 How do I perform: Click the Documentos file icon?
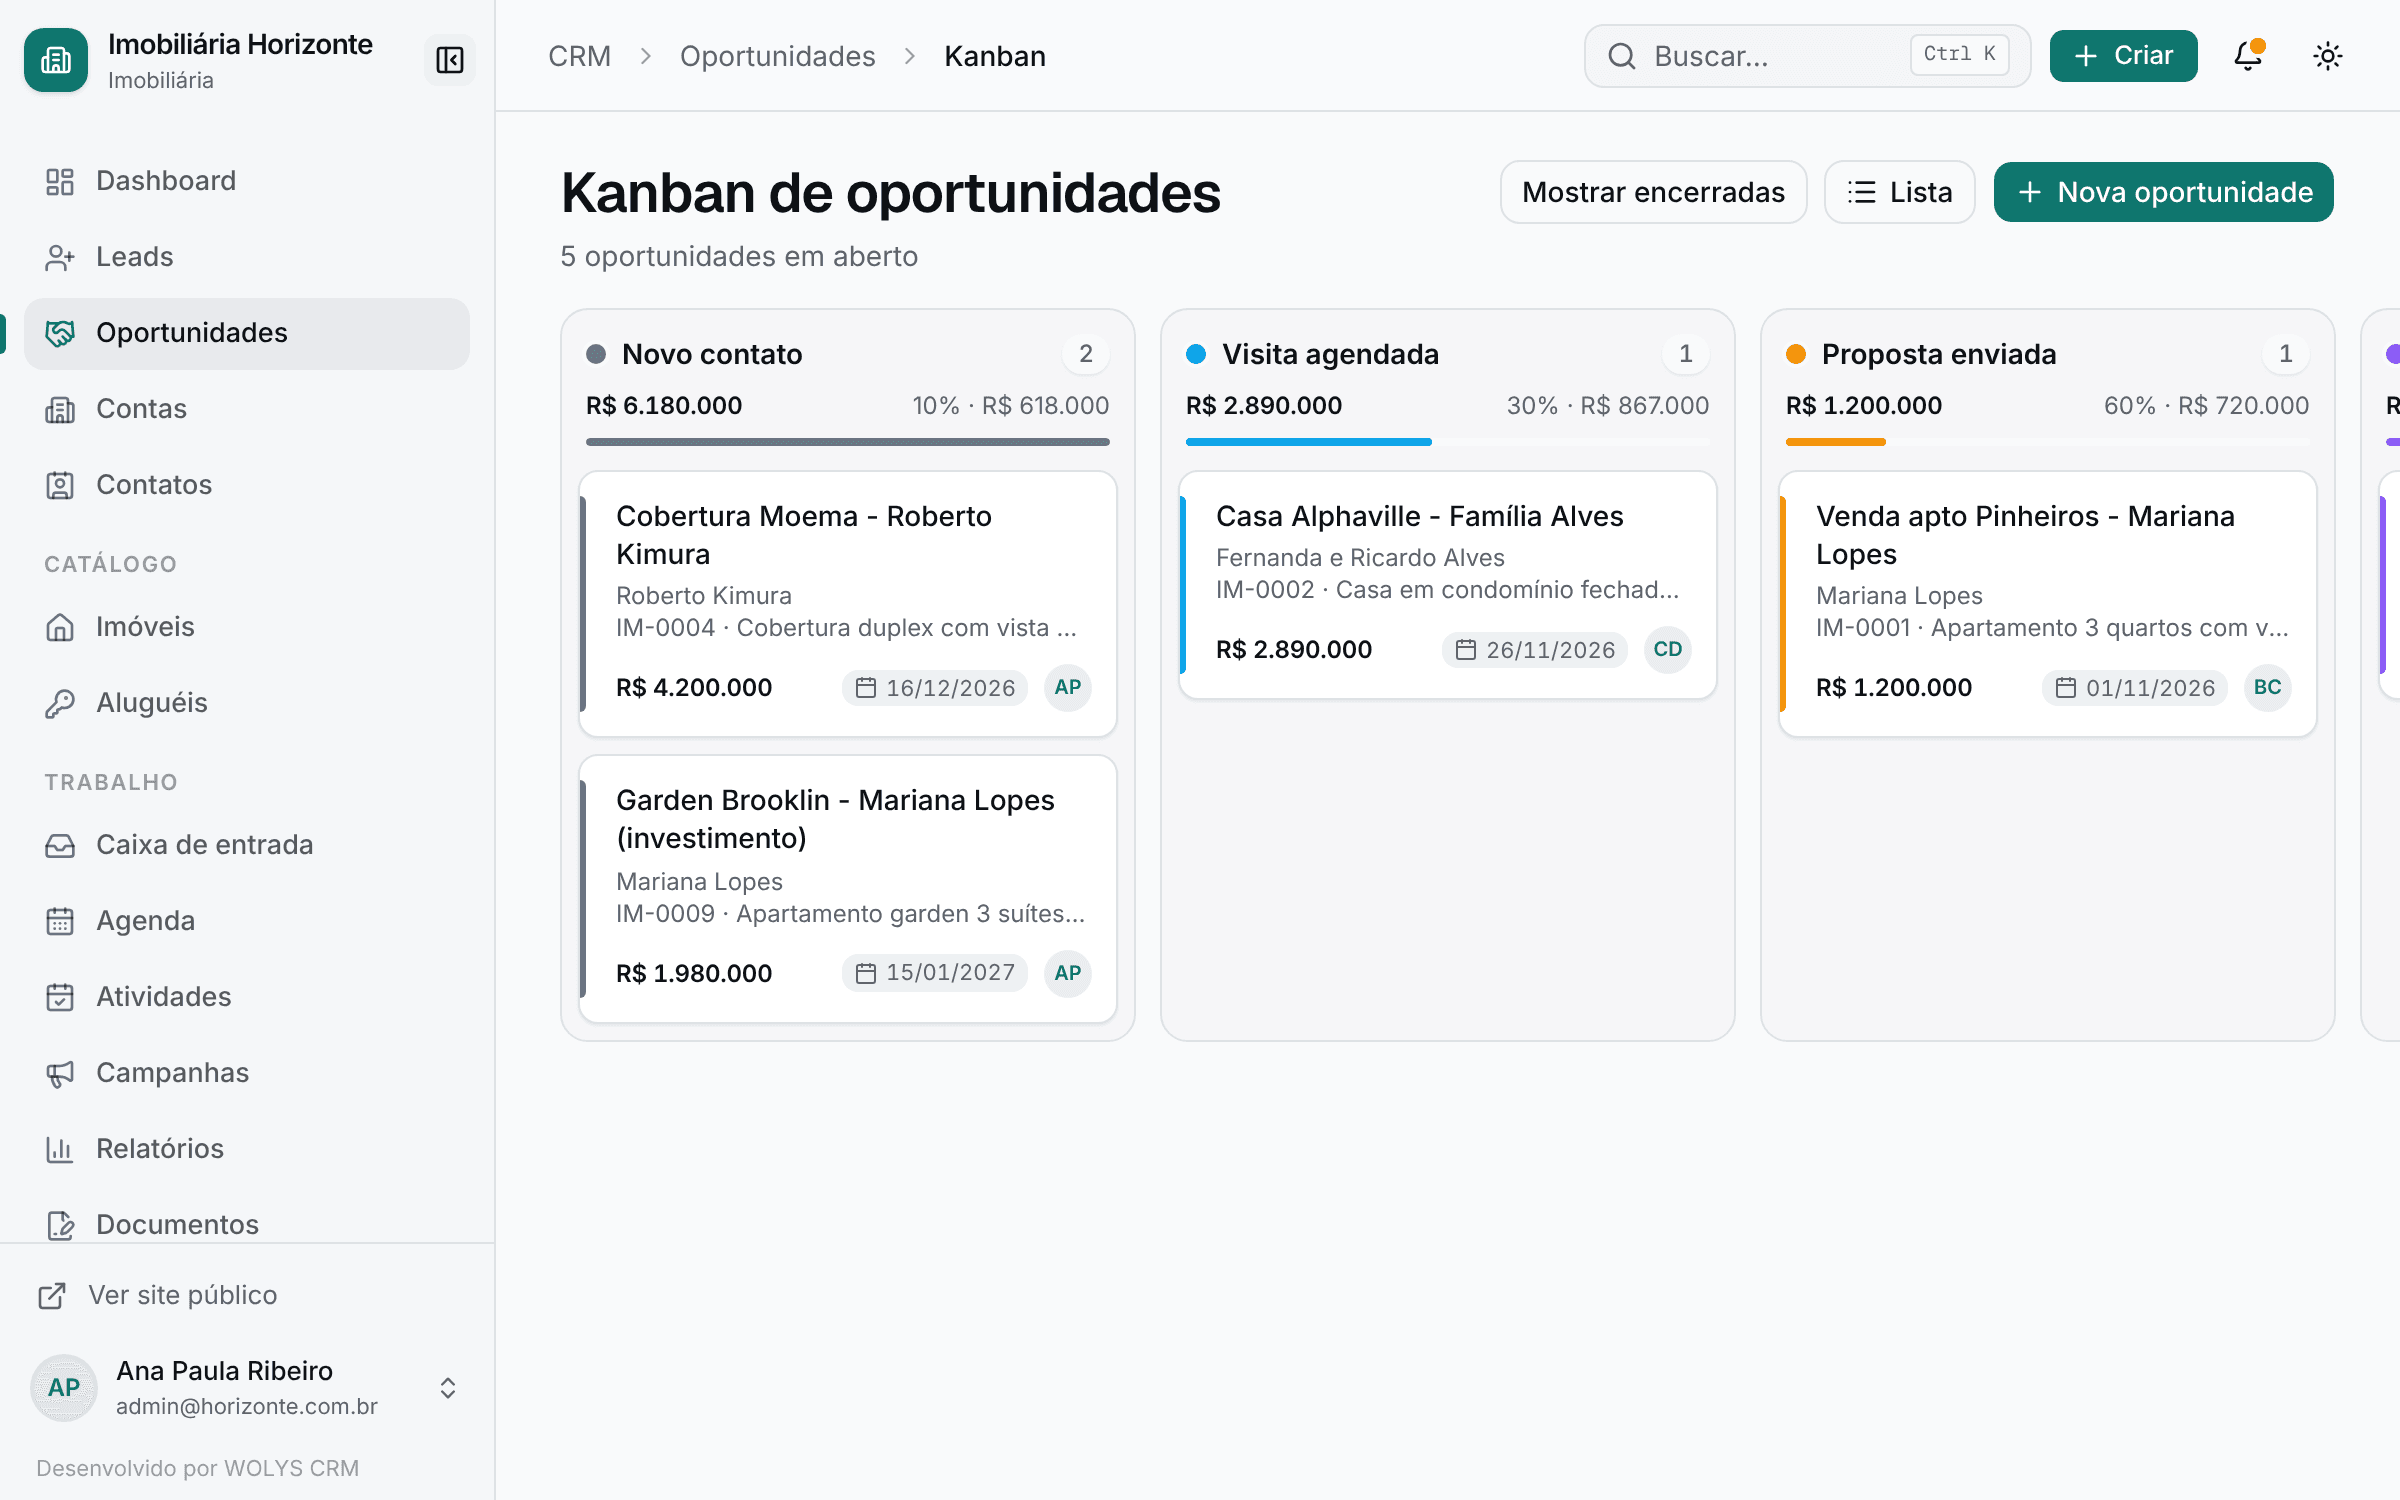60,1225
